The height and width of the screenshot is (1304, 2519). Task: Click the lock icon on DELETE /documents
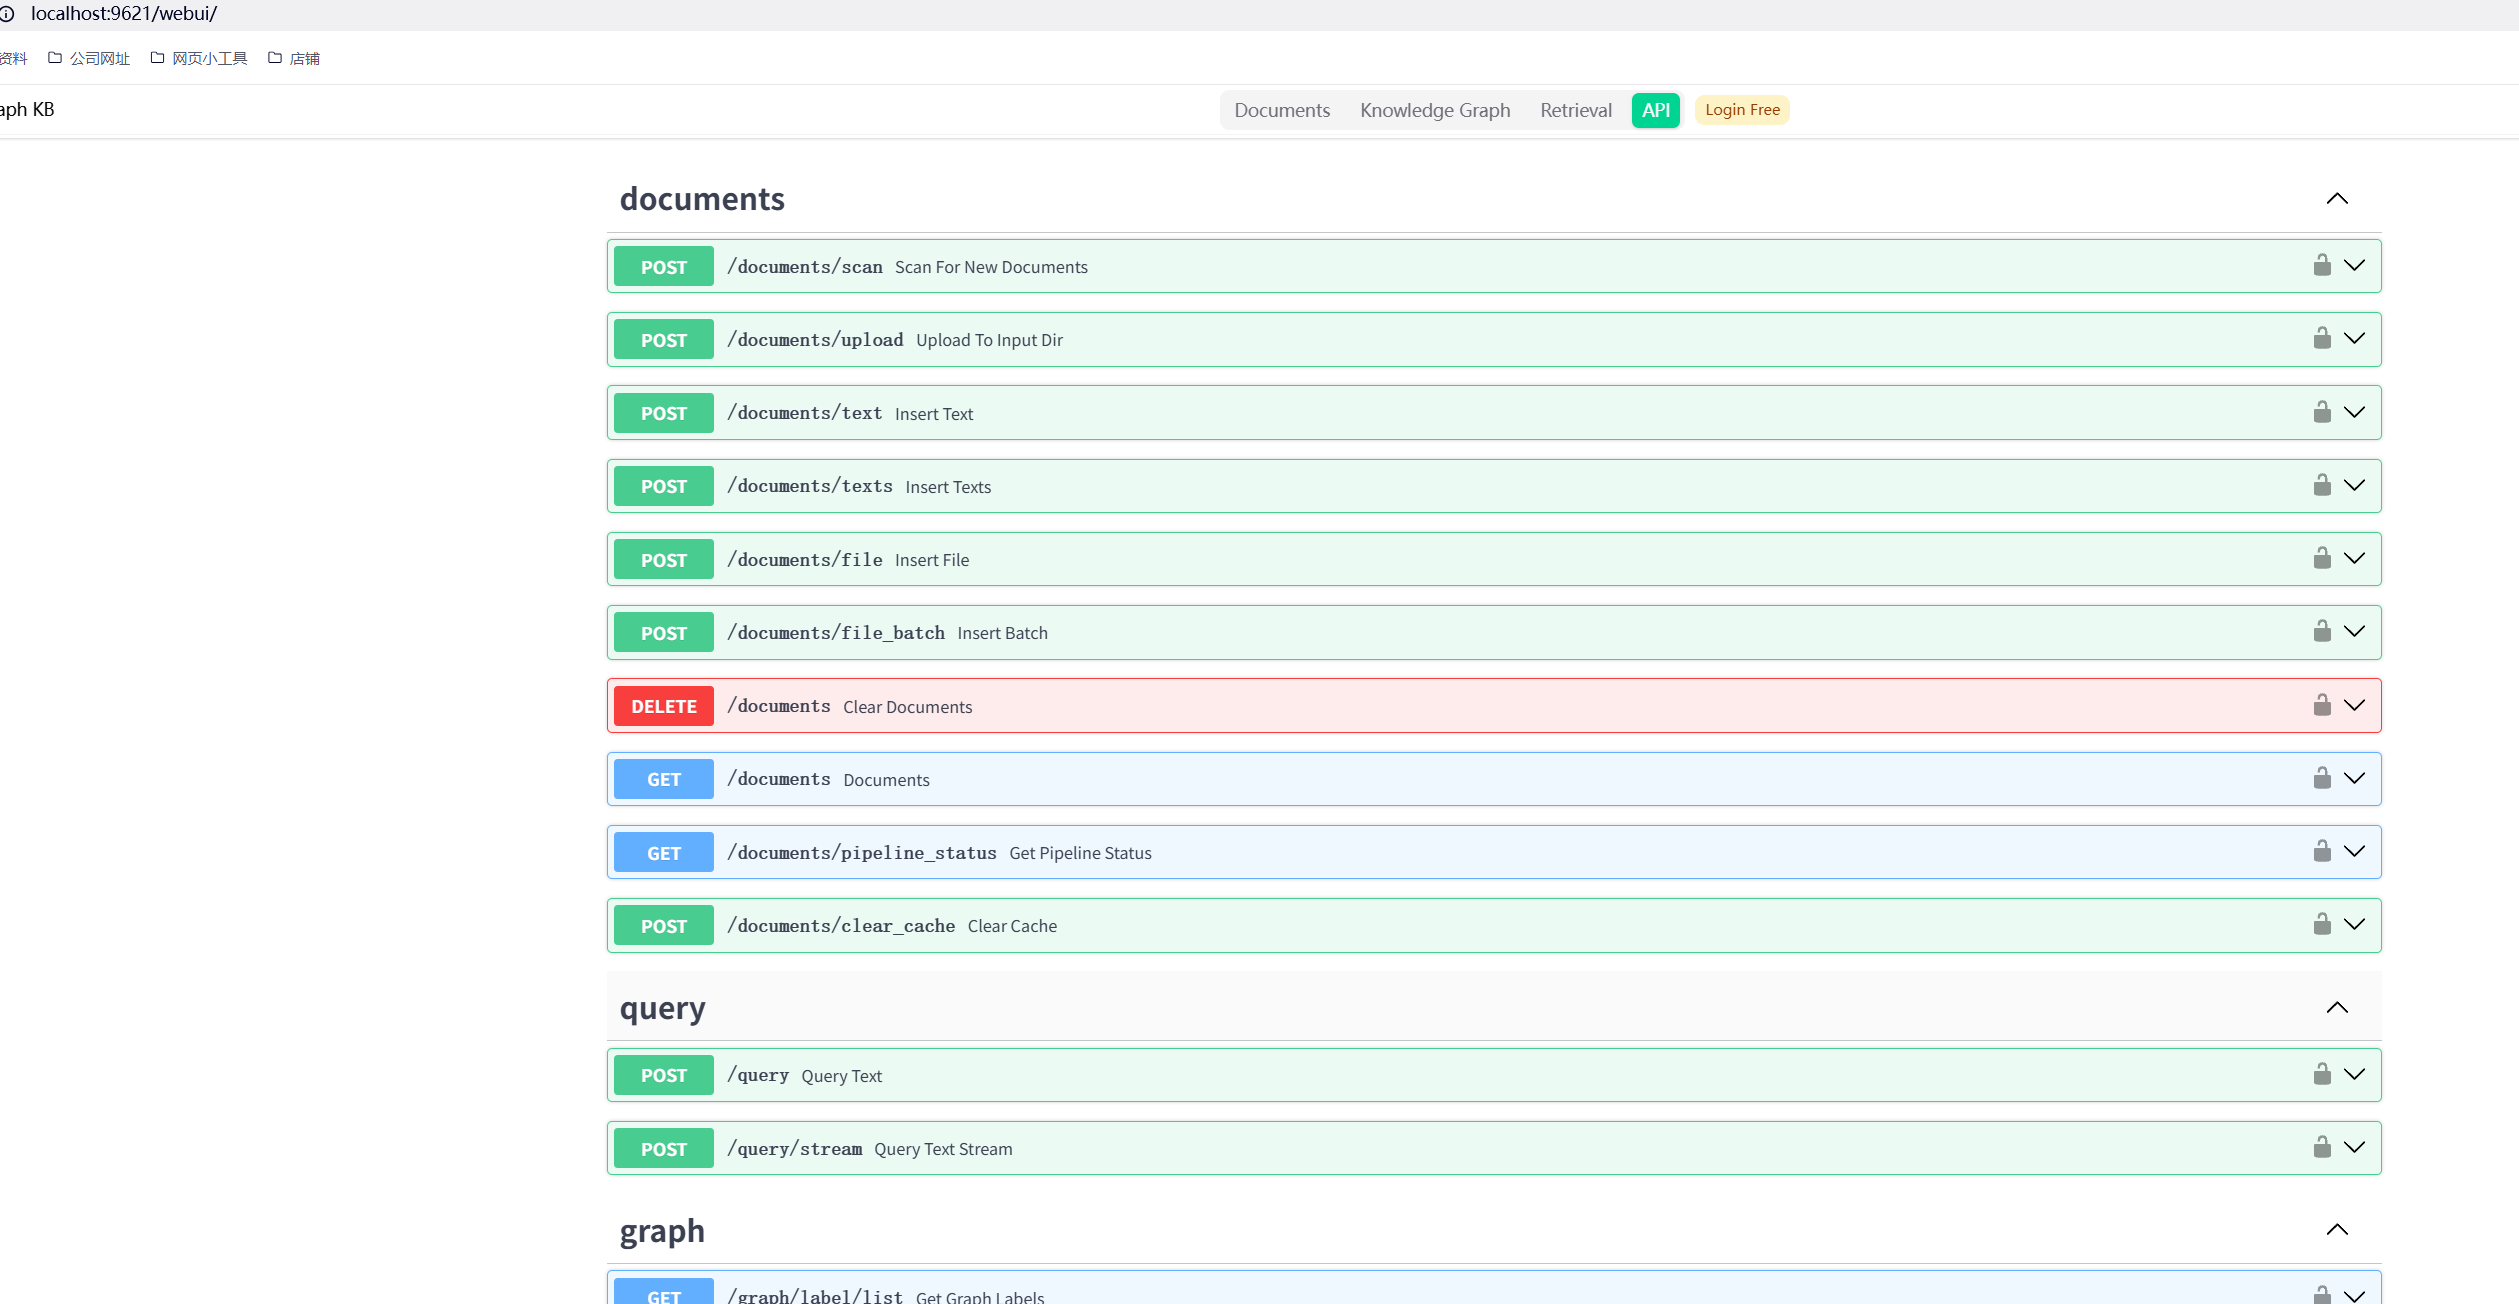point(2320,705)
